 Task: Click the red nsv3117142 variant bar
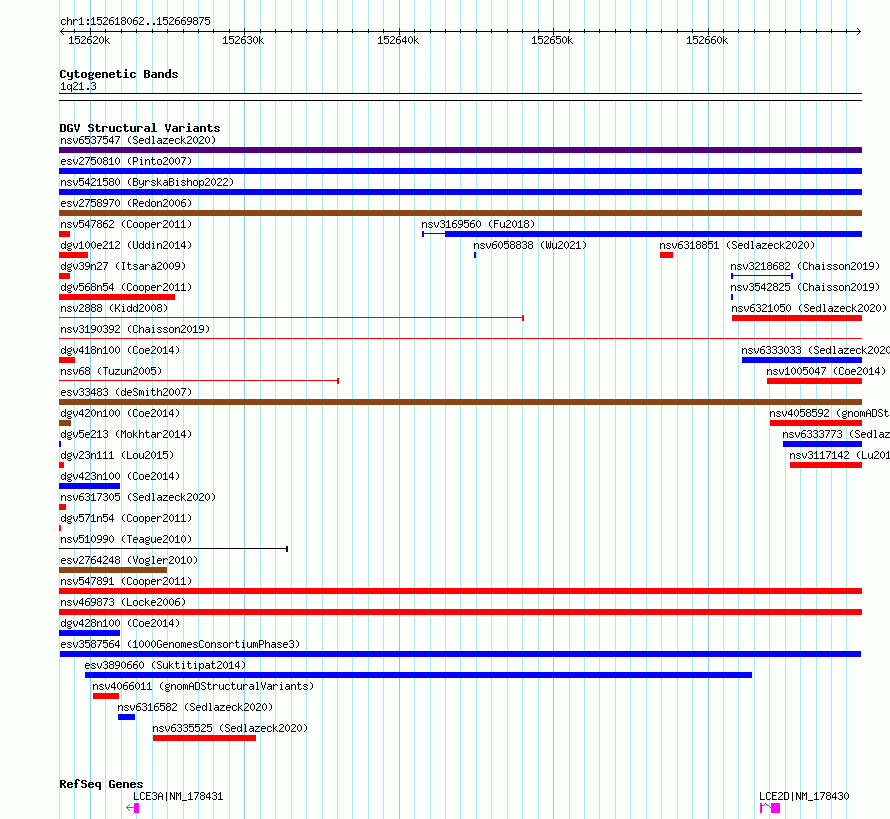tap(826, 465)
